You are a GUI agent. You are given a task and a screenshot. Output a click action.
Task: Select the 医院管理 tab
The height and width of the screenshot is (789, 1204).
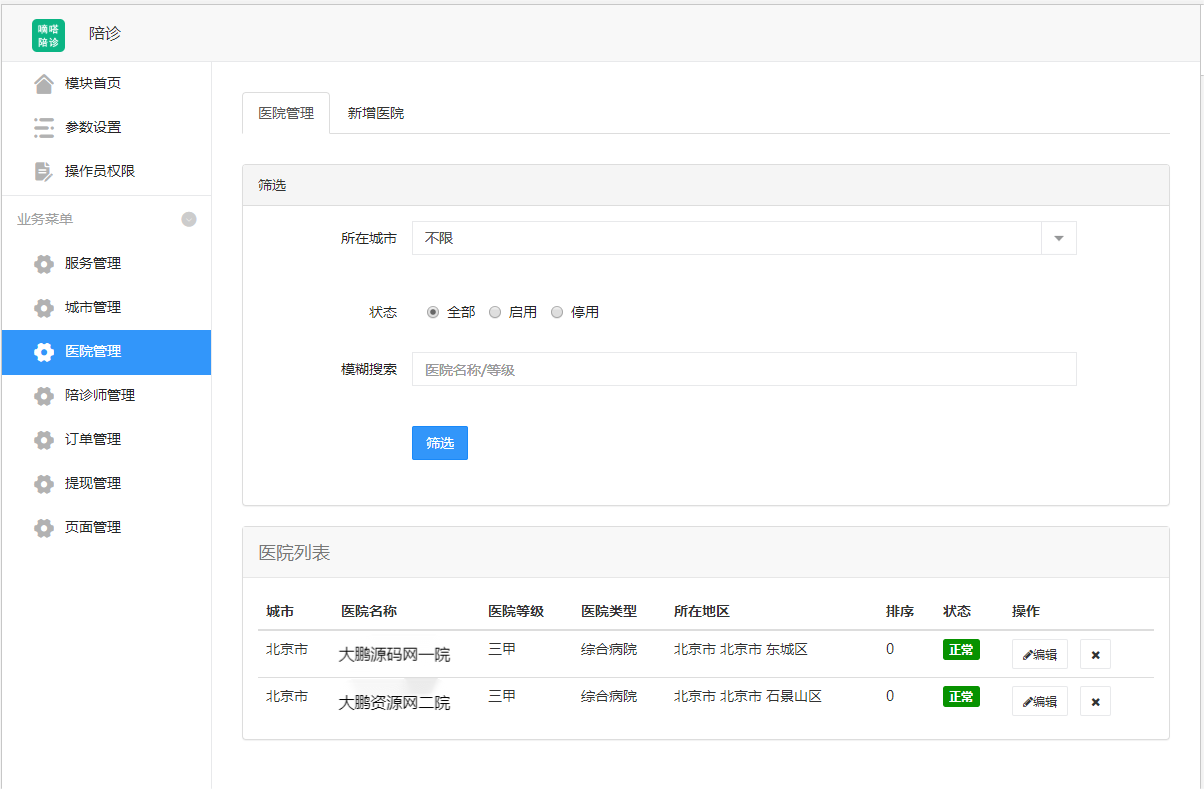(x=286, y=113)
